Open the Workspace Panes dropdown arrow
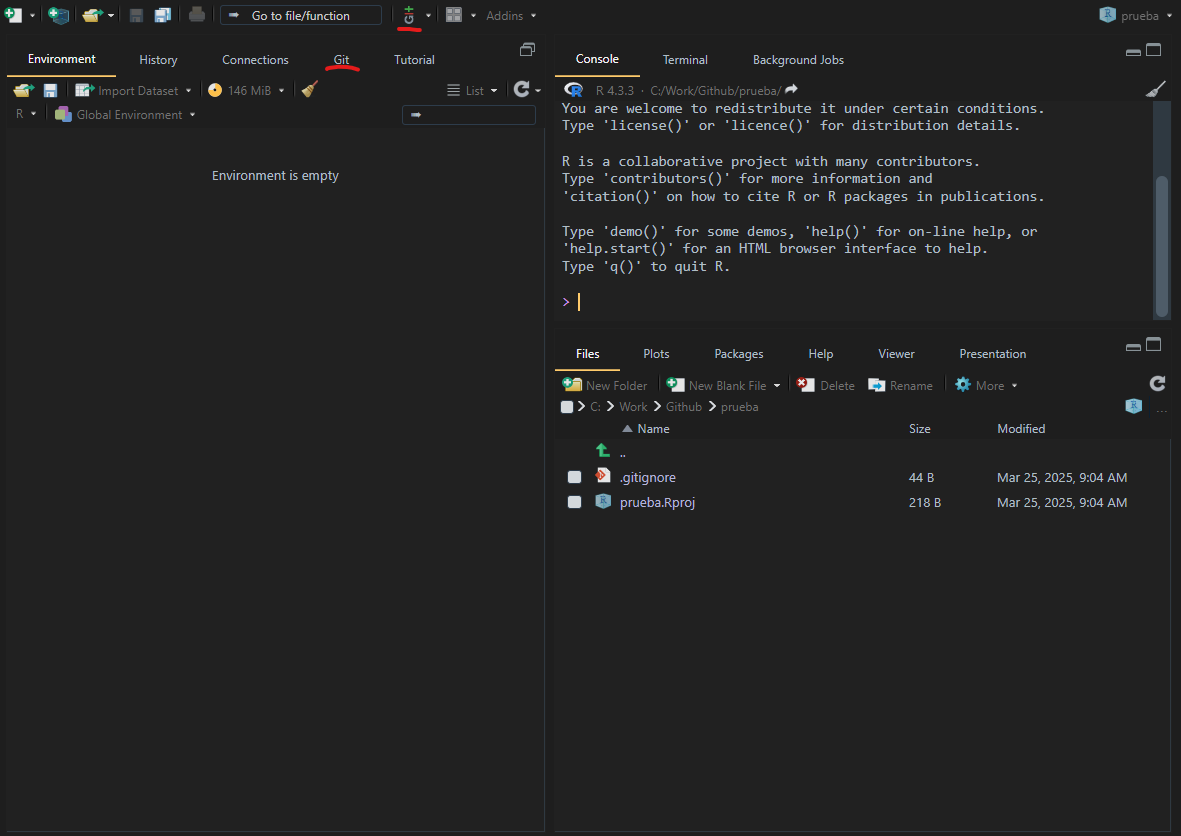Viewport: 1181px width, 836px height. tap(474, 16)
